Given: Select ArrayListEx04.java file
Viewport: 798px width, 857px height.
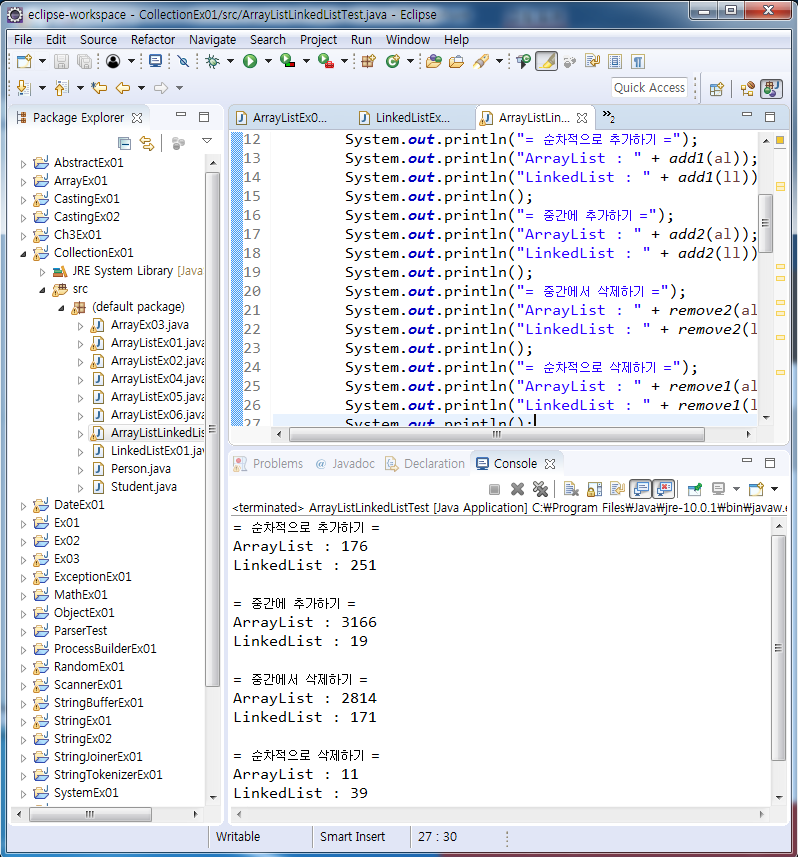Looking at the screenshot, I should tap(157, 378).
